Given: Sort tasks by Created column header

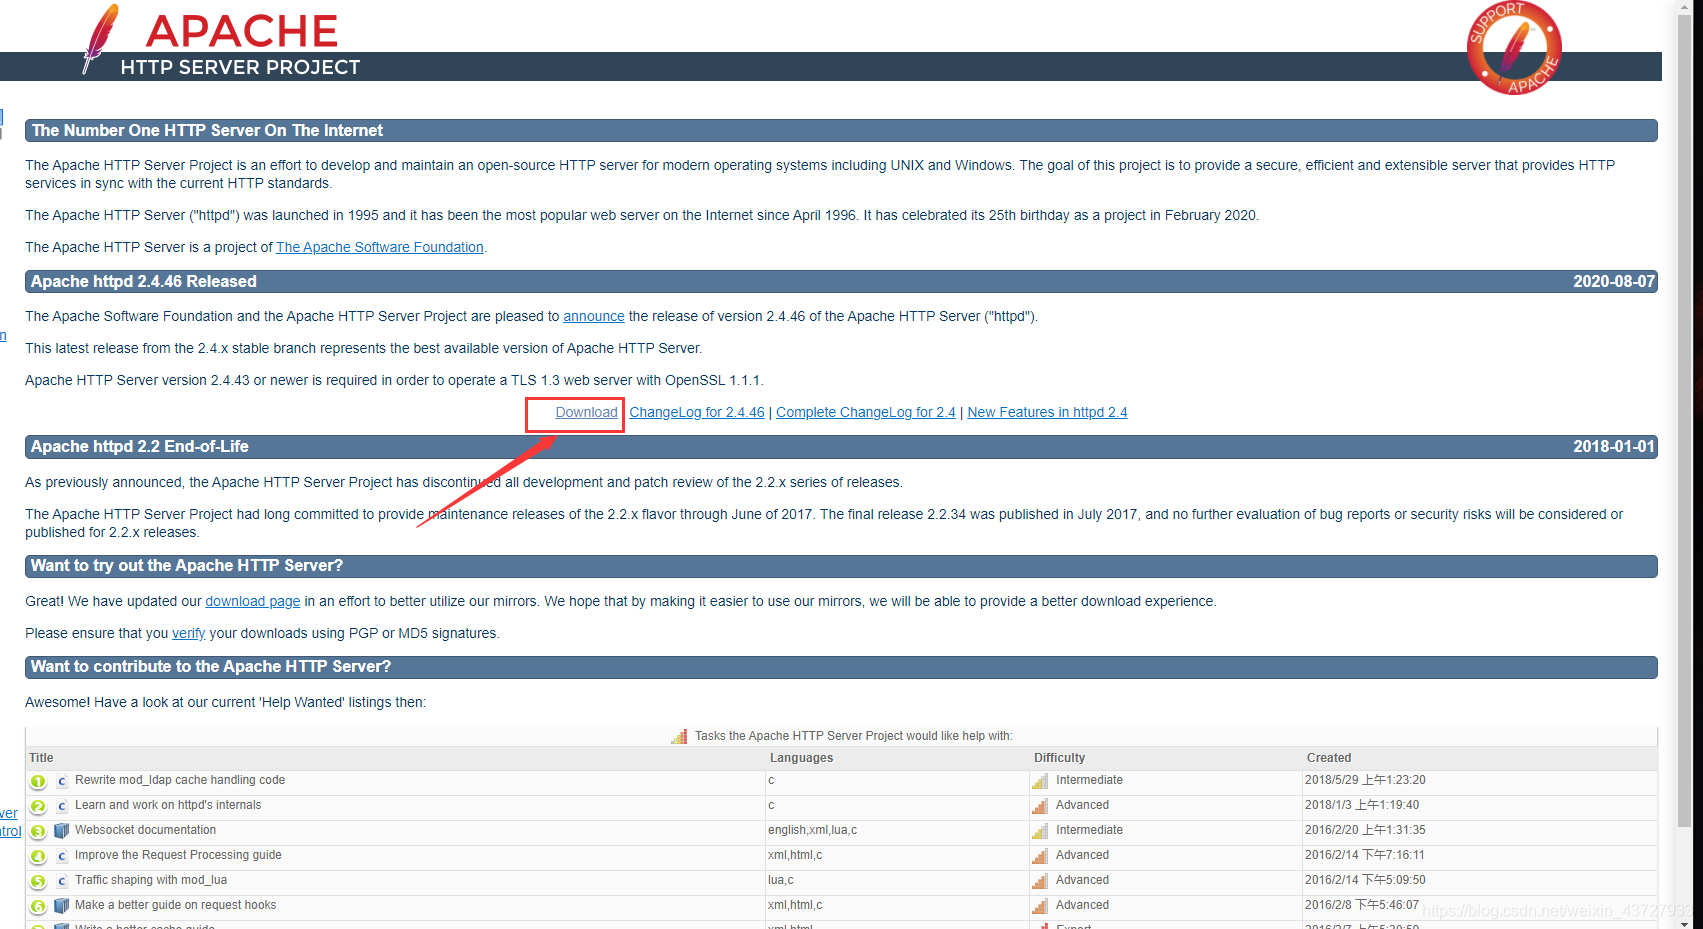Looking at the screenshot, I should 1328,758.
